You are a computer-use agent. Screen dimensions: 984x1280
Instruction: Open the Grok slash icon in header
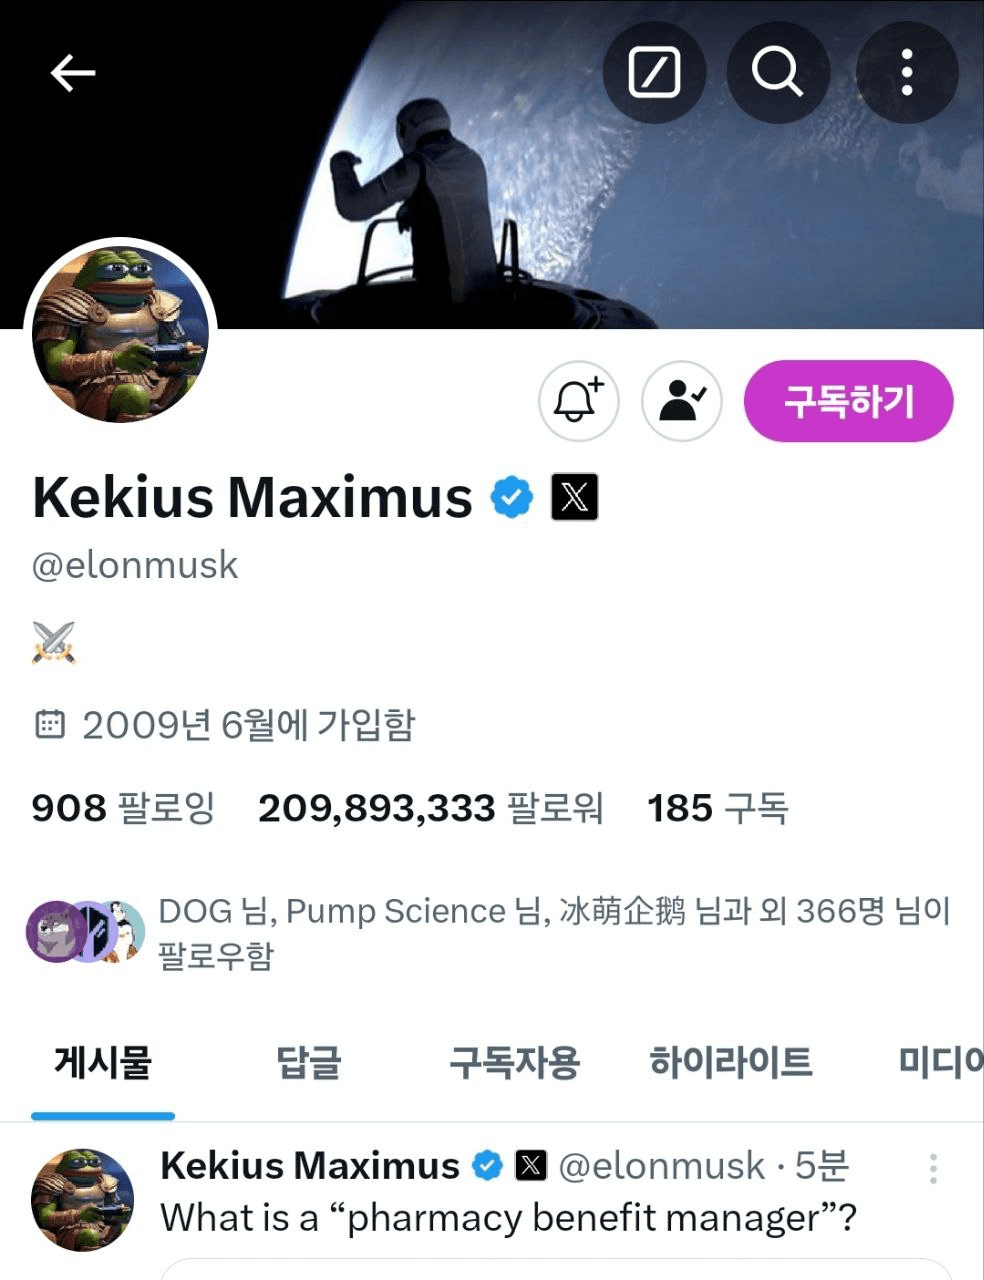click(x=655, y=72)
